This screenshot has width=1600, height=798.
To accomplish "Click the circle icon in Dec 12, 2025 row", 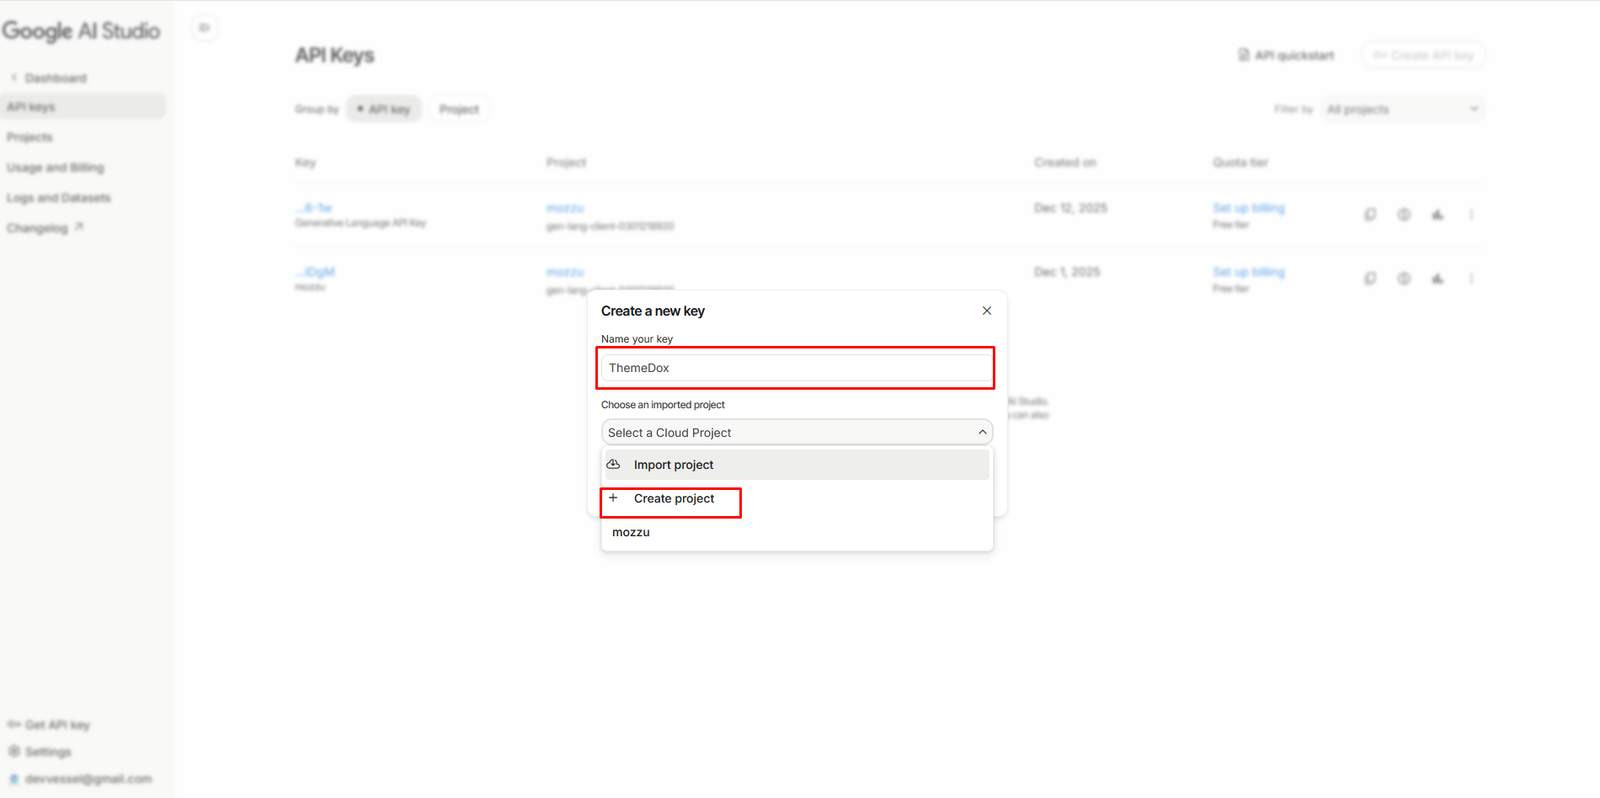I will [1404, 214].
